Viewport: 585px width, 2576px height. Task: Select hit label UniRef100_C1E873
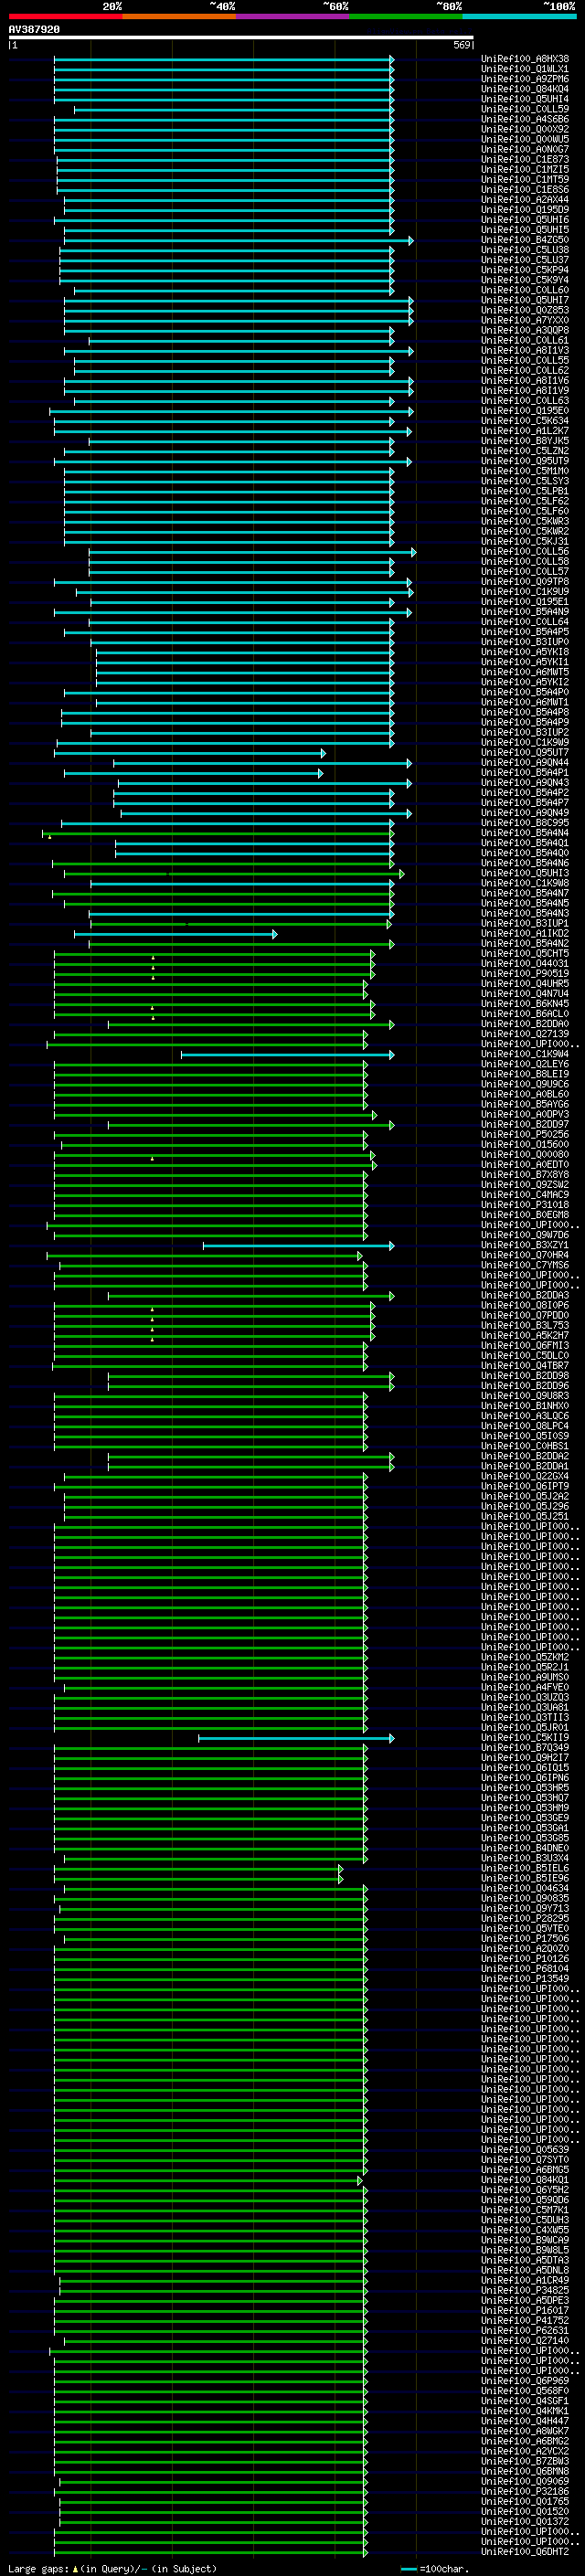coord(525,159)
